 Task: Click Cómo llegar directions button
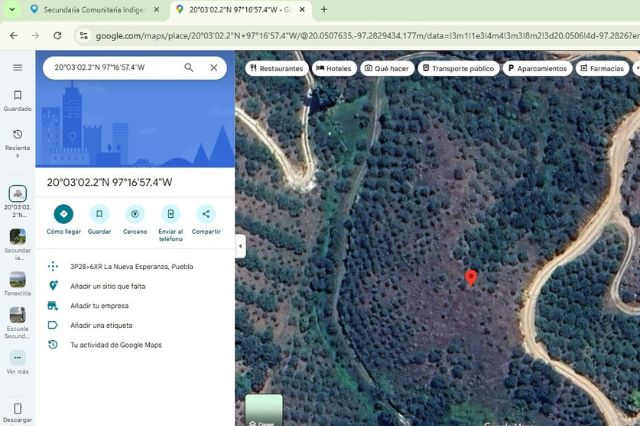pyautogui.click(x=63, y=220)
